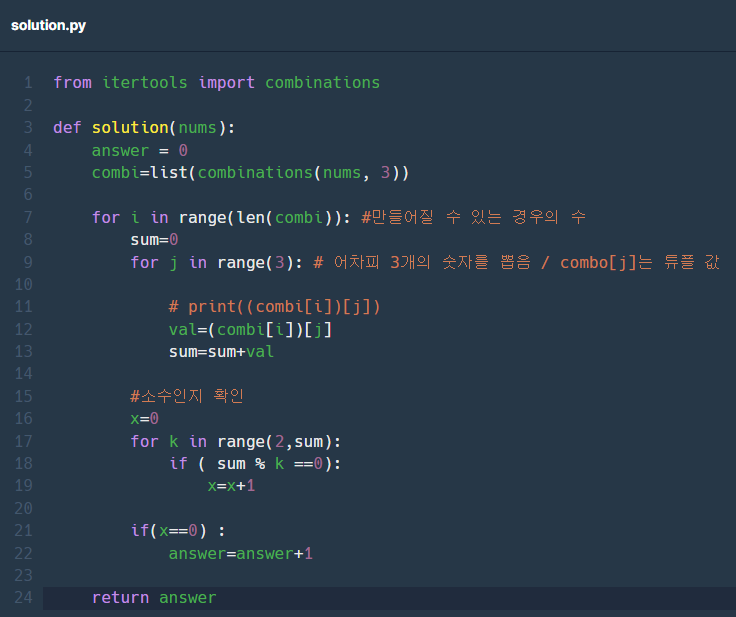The height and width of the screenshot is (617, 736).
Task: Click 'for j in range(3):' code
Action: 216,262
